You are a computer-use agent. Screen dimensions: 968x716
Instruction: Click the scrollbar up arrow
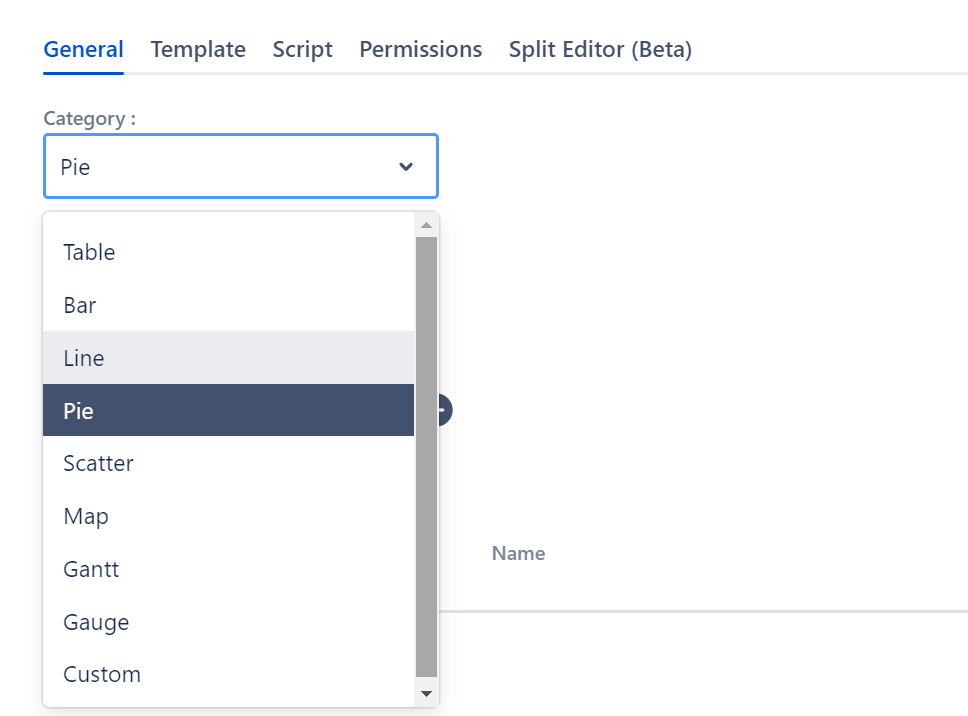[426, 225]
